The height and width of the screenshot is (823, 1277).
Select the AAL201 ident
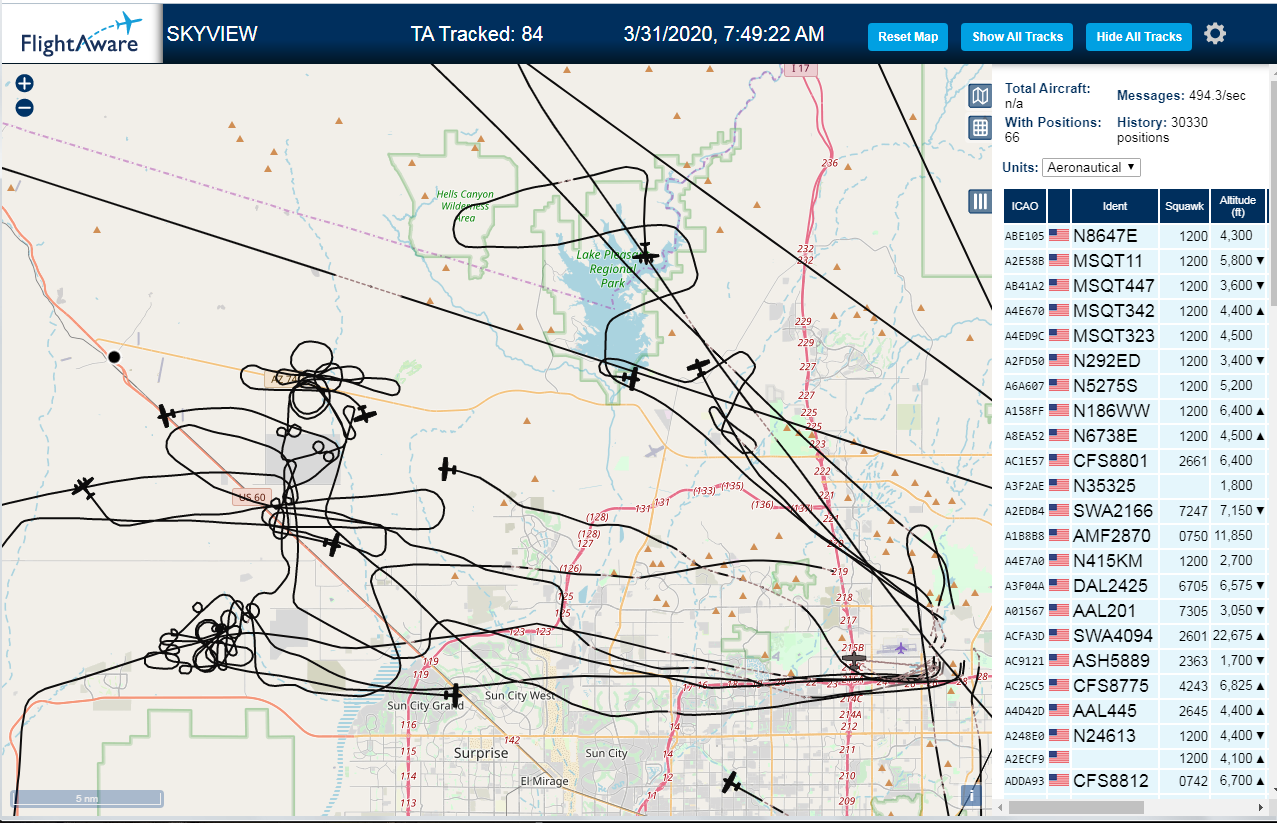1104,611
